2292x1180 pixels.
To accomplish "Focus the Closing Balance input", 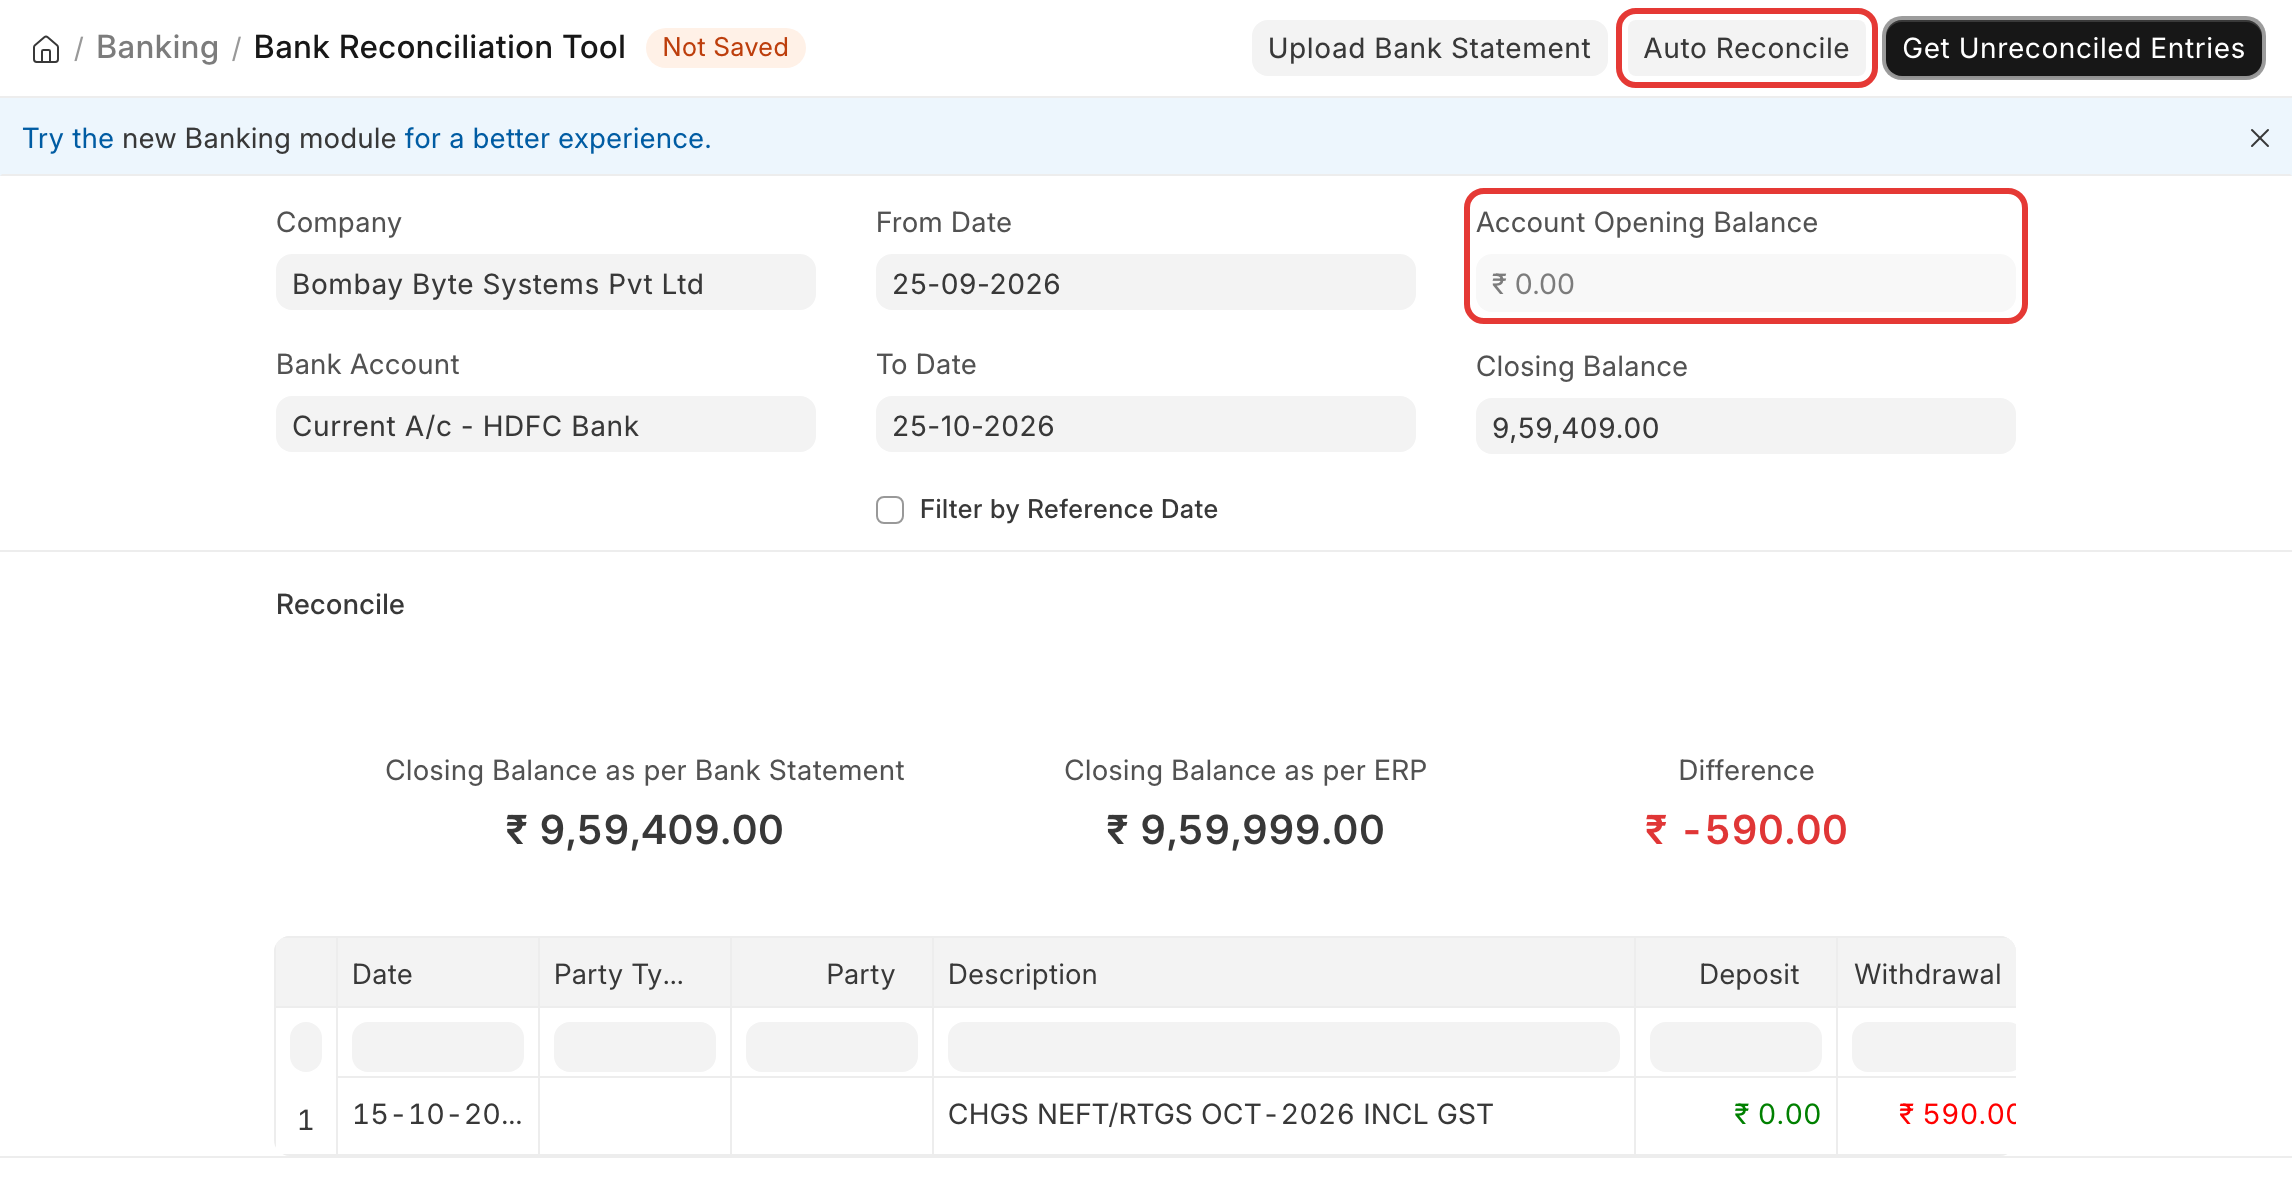I will [1746, 427].
